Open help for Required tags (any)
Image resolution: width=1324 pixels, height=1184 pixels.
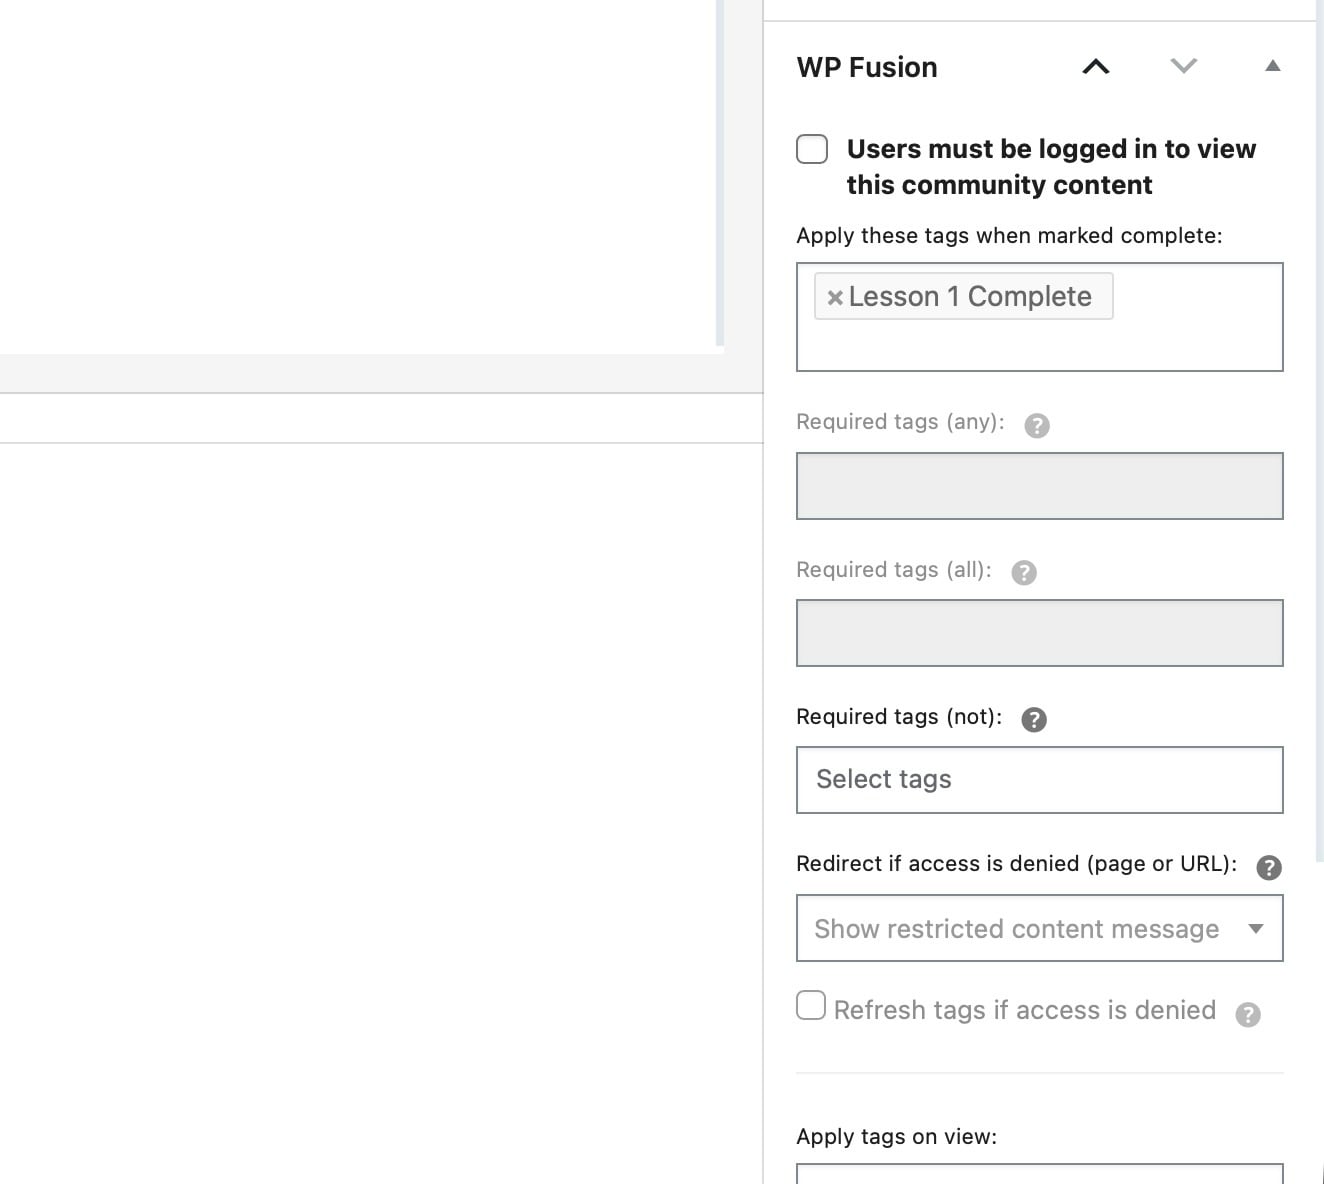[1037, 426]
